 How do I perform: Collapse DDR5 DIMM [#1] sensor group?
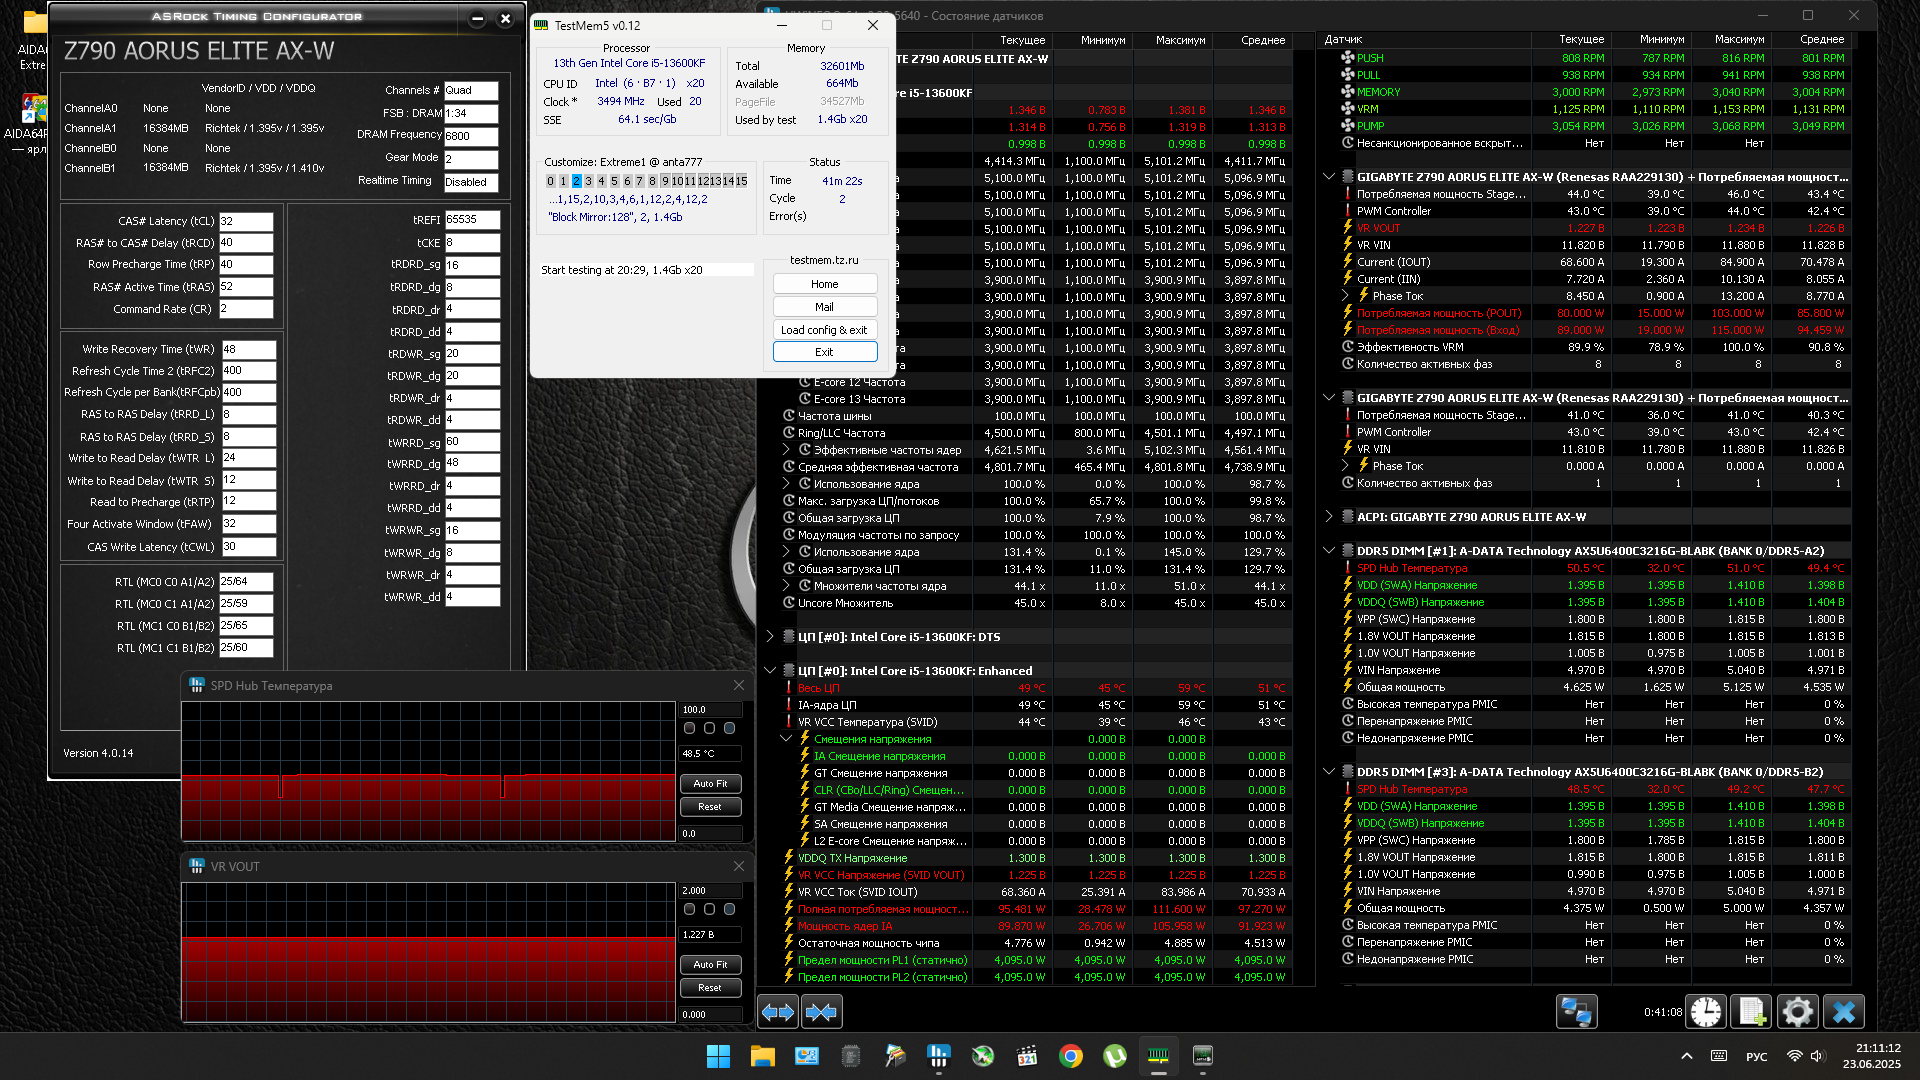pyautogui.click(x=1328, y=551)
